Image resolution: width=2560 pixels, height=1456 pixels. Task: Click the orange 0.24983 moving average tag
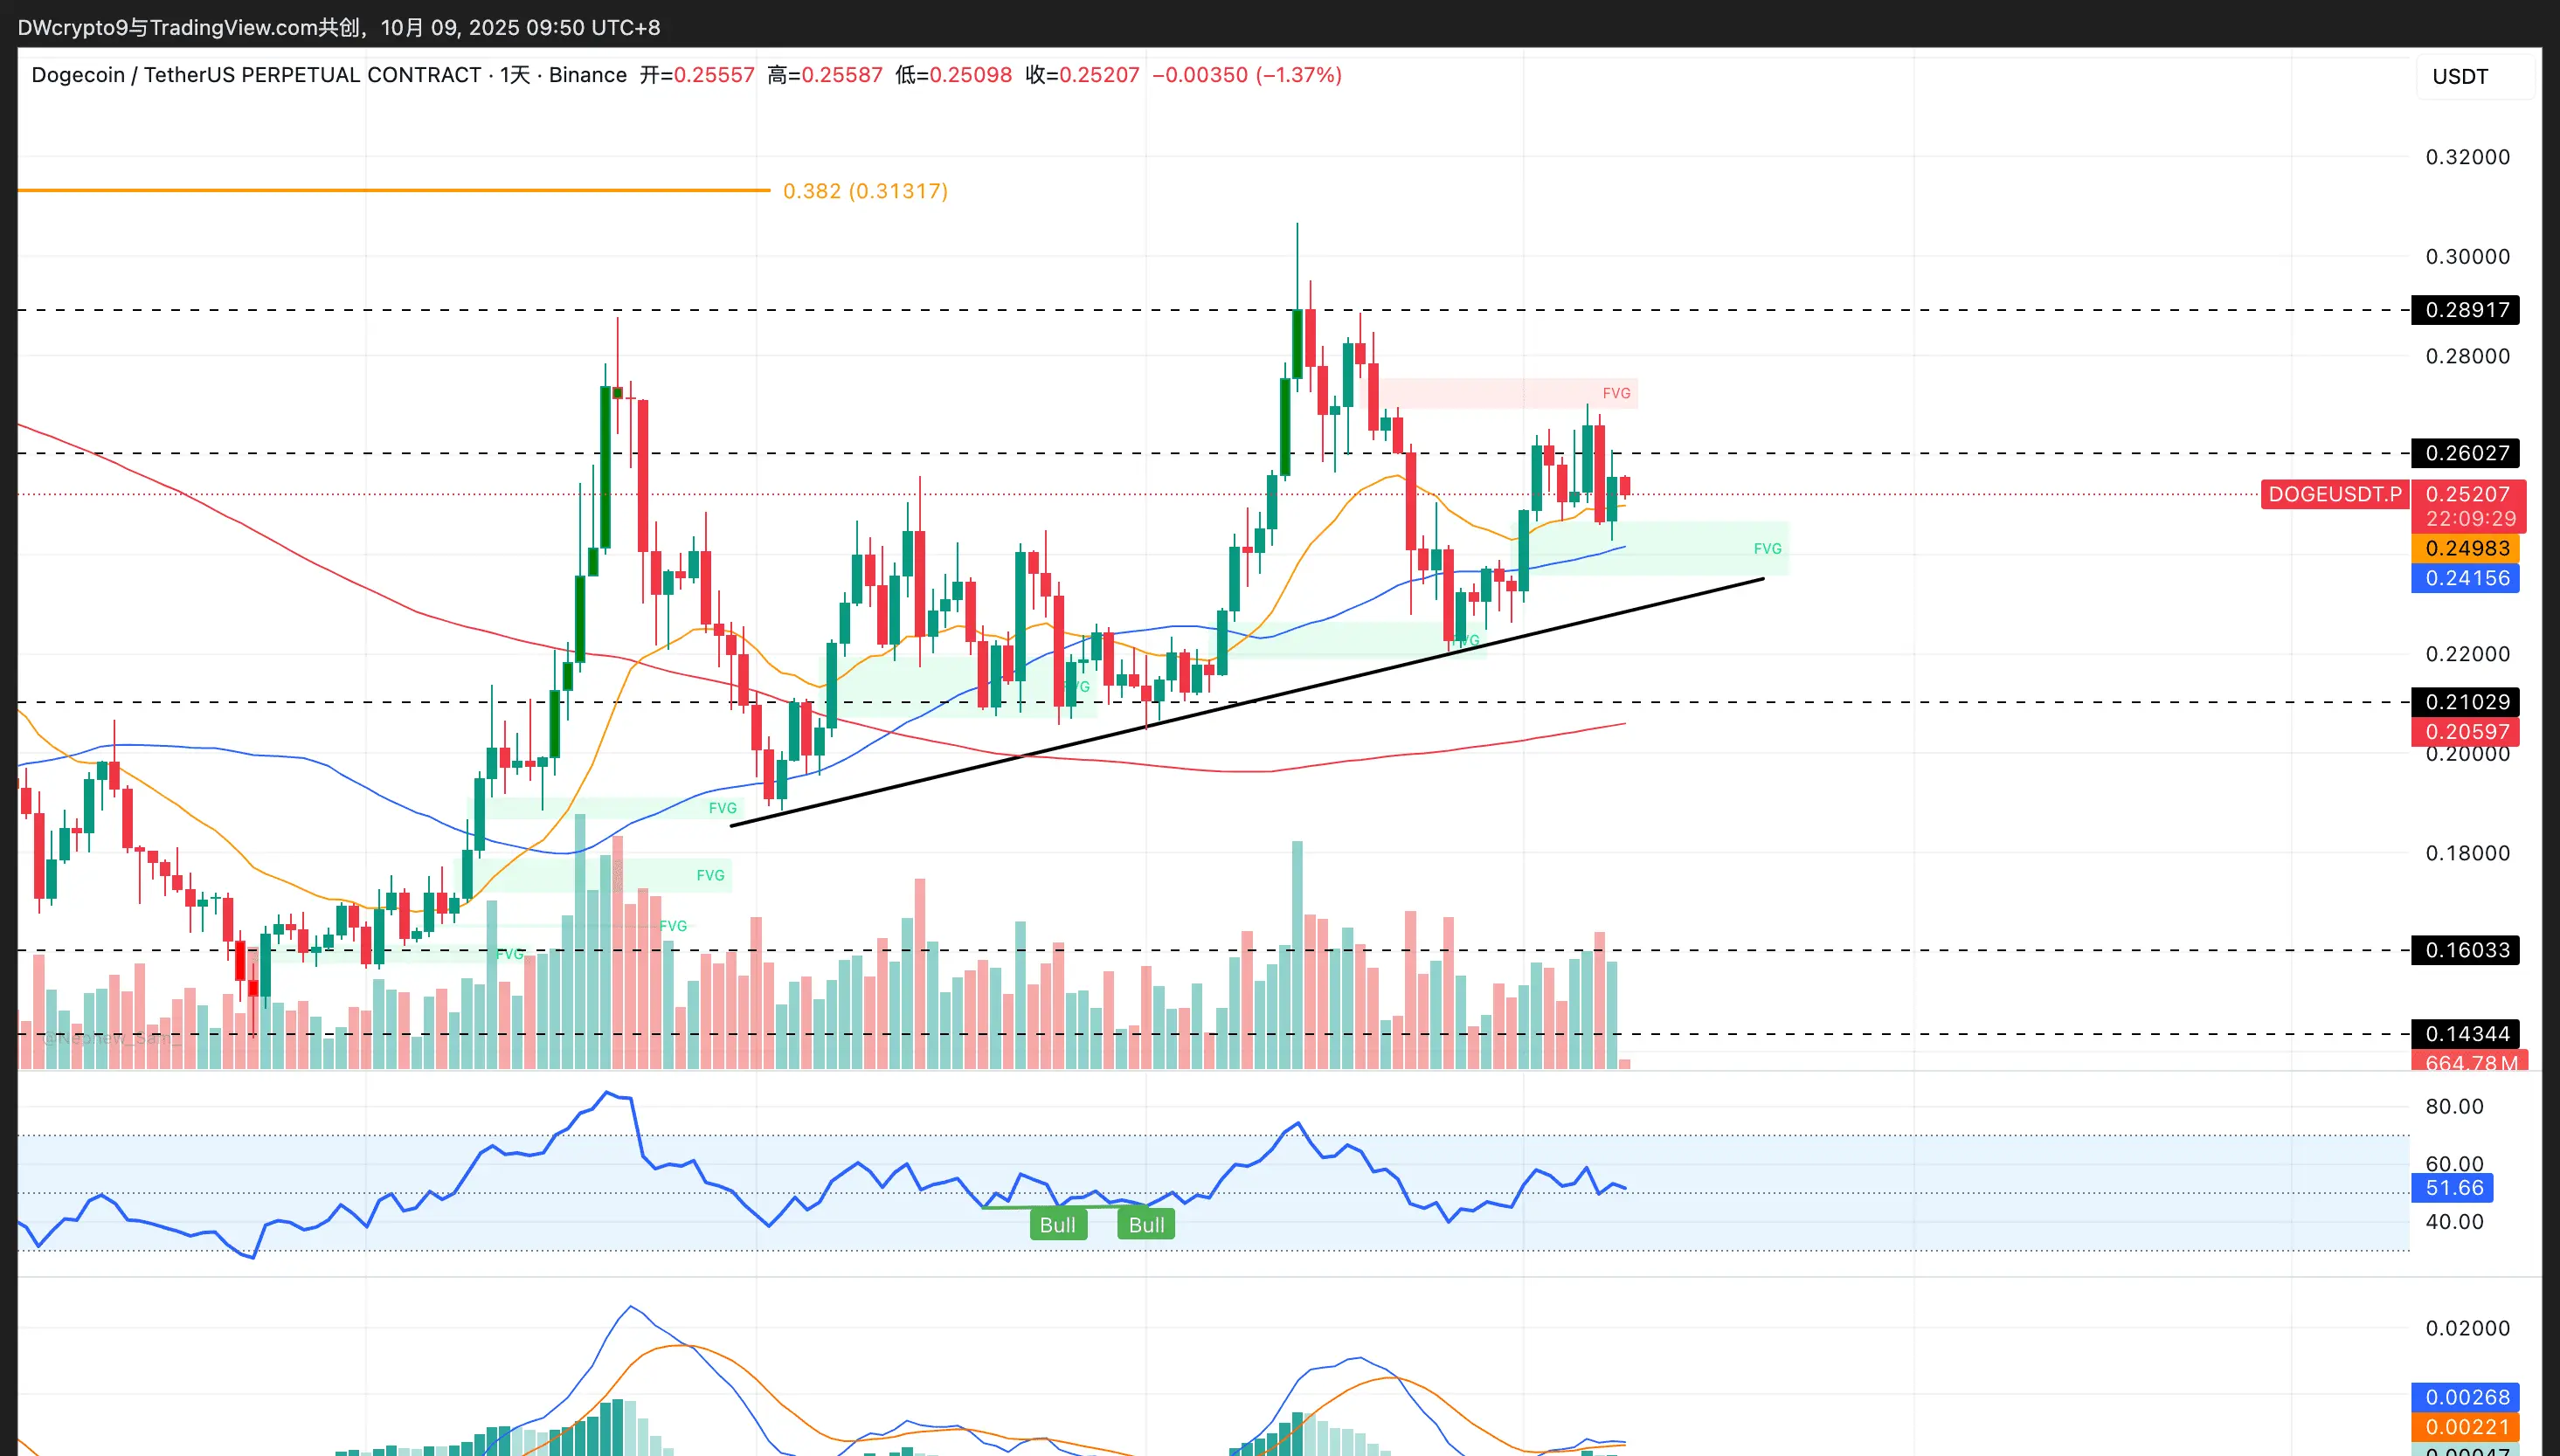point(2466,548)
